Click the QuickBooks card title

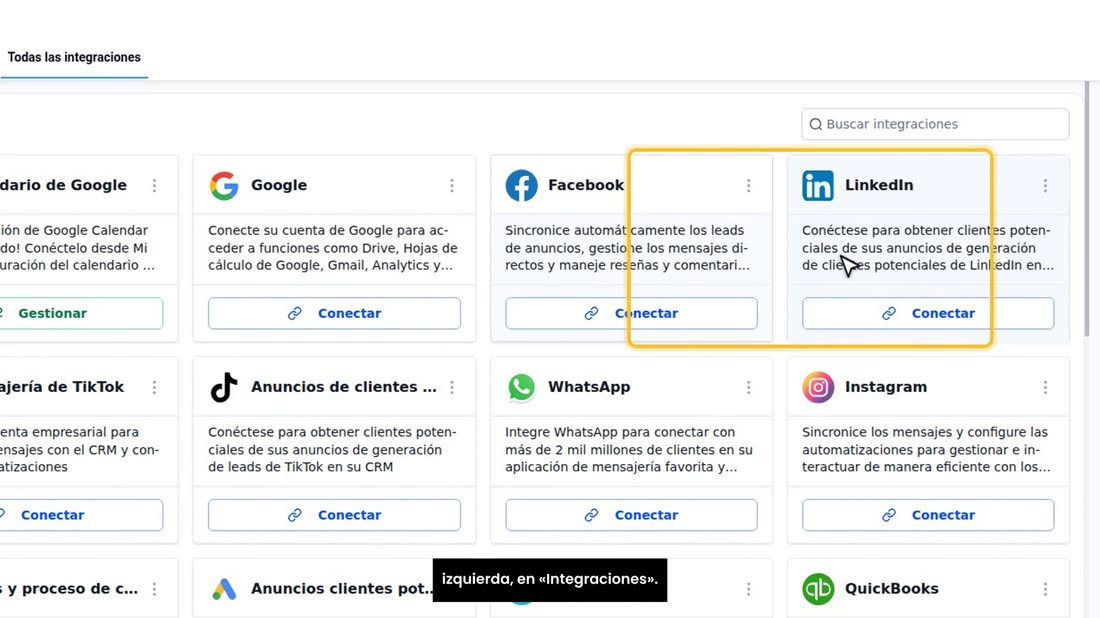click(892, 589)
